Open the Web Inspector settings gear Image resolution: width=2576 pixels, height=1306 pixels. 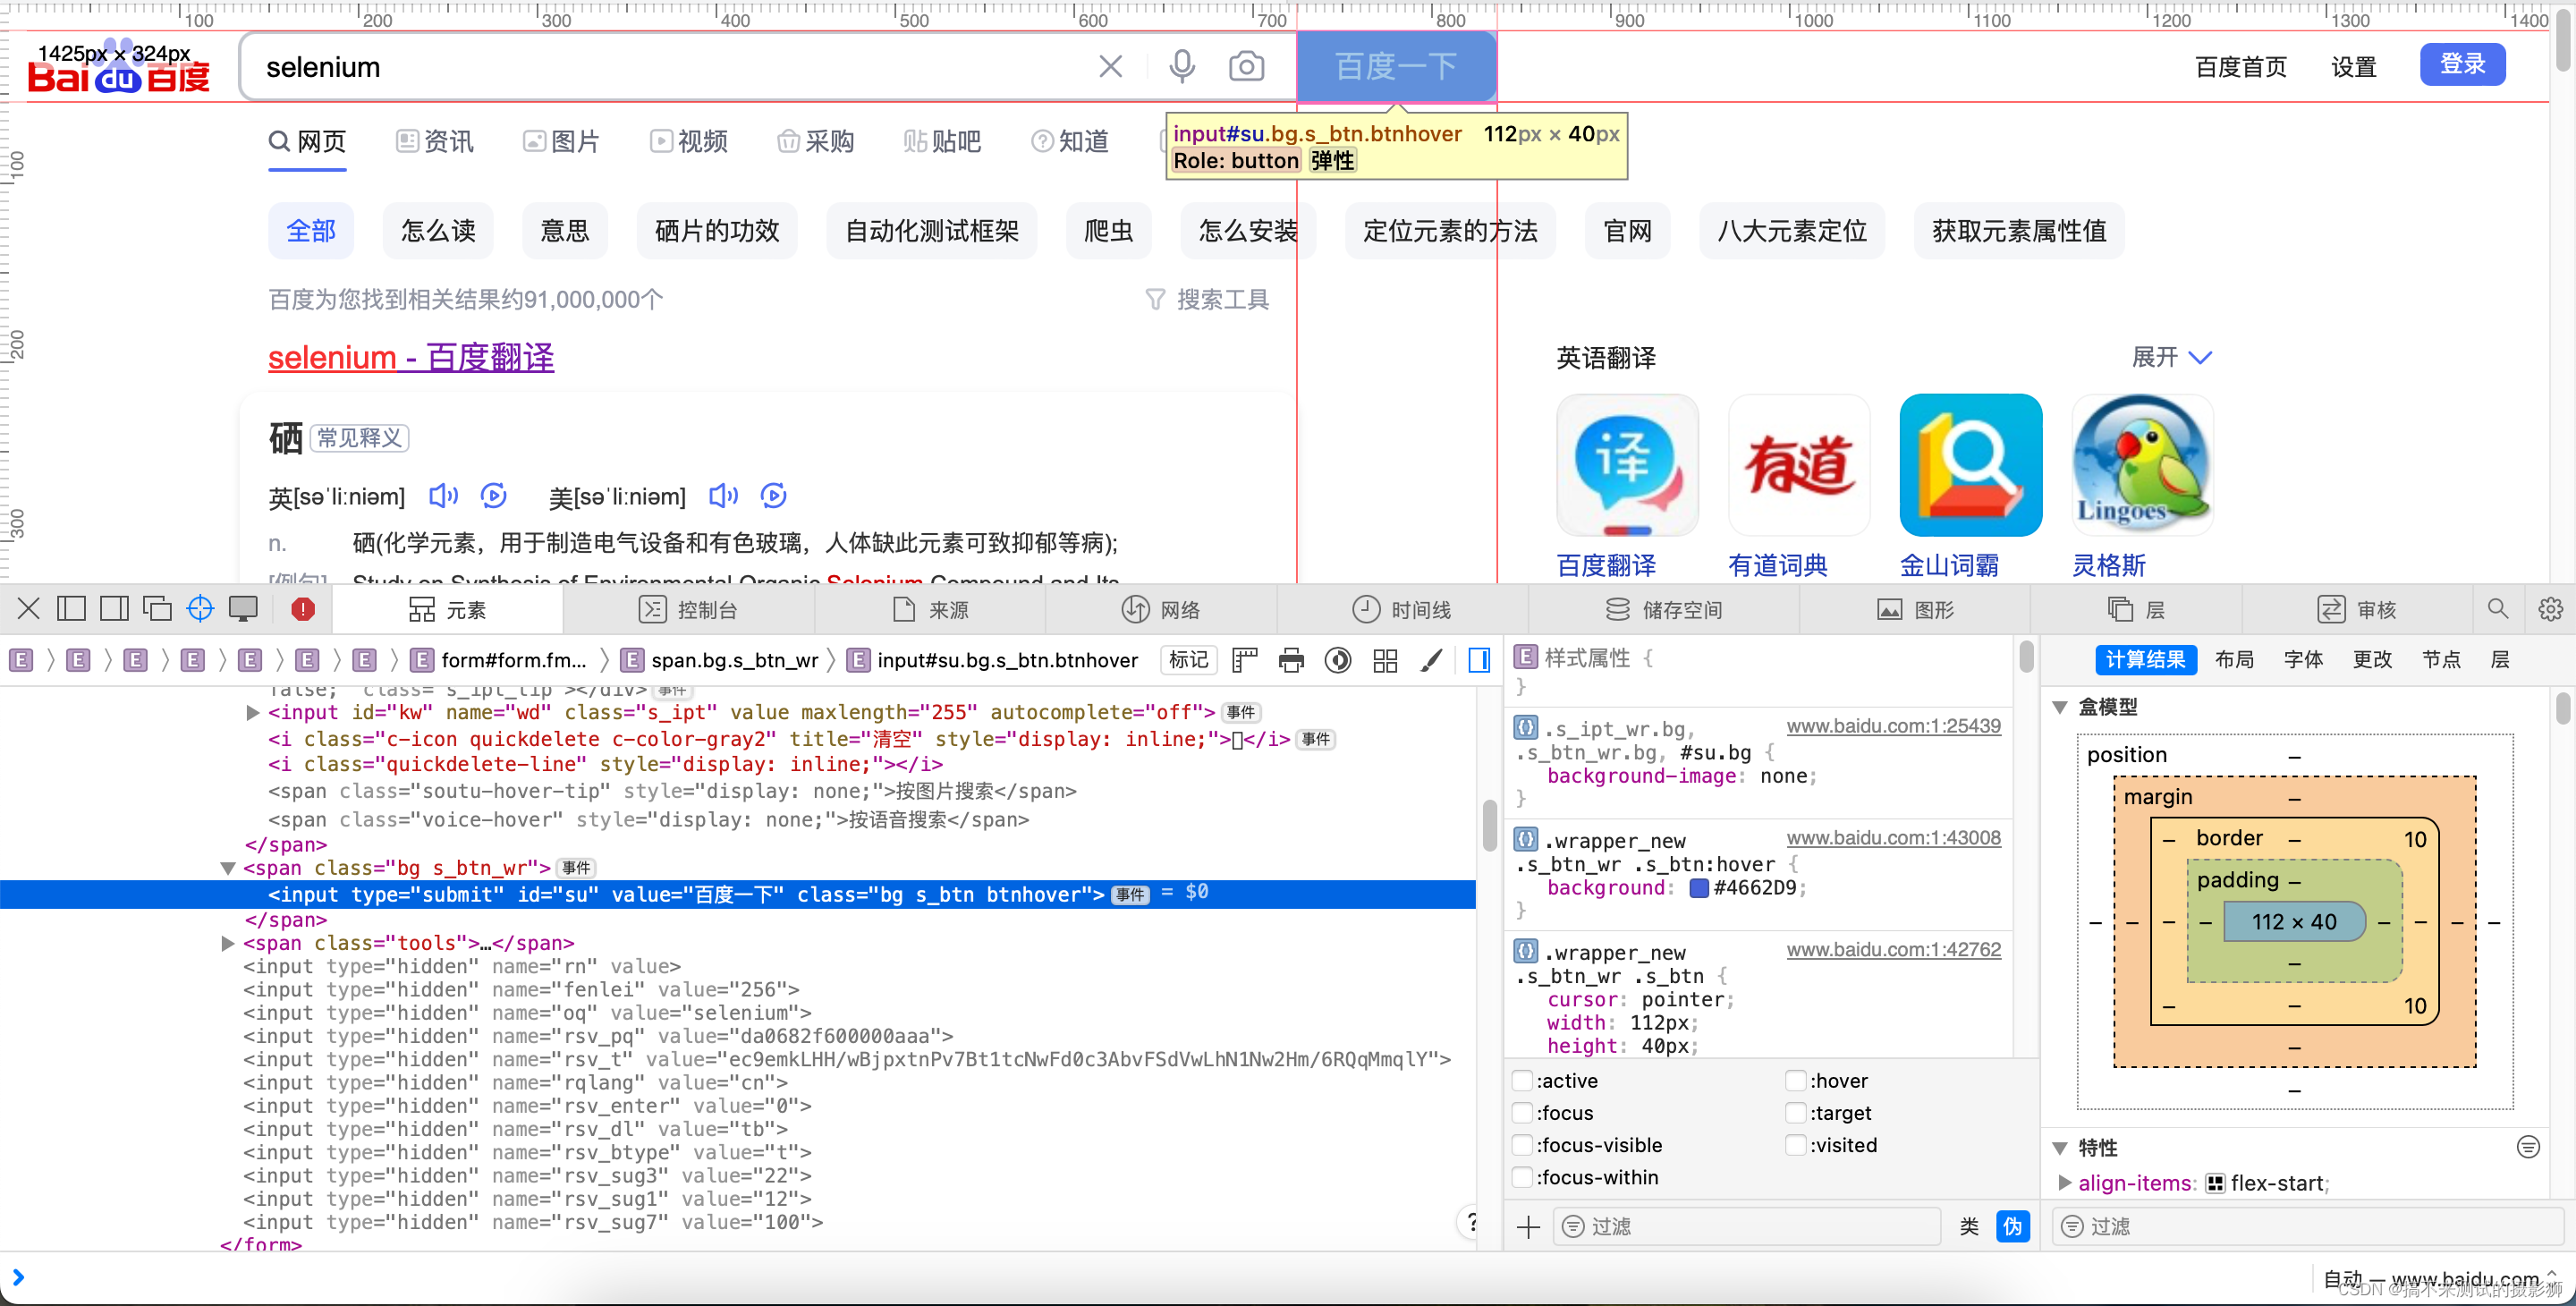click(2550, 609)
